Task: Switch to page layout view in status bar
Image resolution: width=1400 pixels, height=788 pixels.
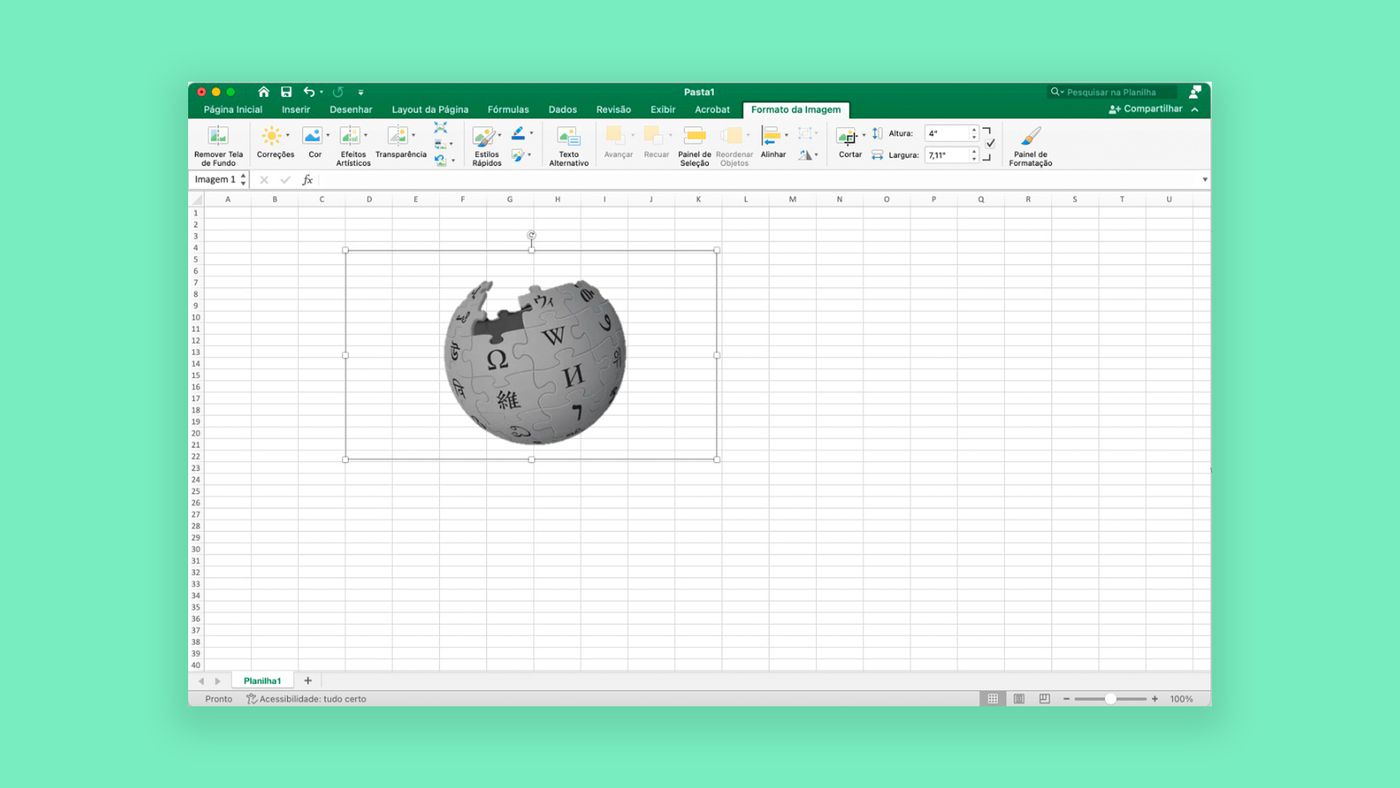Action: 1018,698
